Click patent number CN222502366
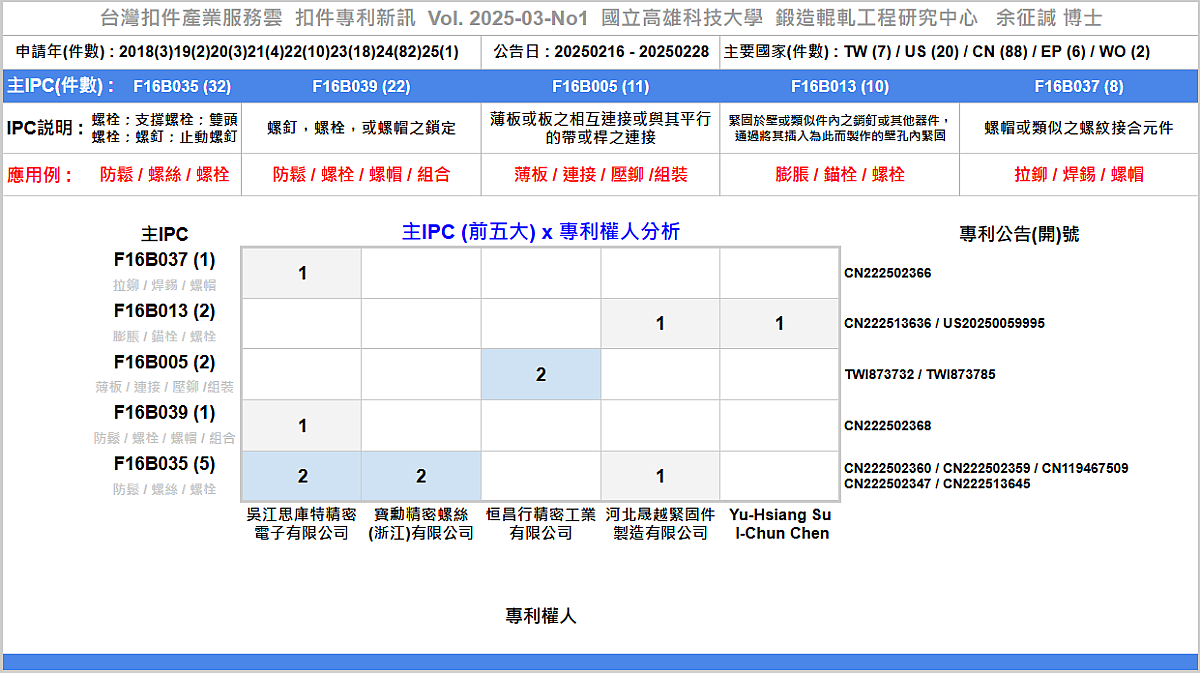The image size is (1200, 673). click(x=888, y=273)
